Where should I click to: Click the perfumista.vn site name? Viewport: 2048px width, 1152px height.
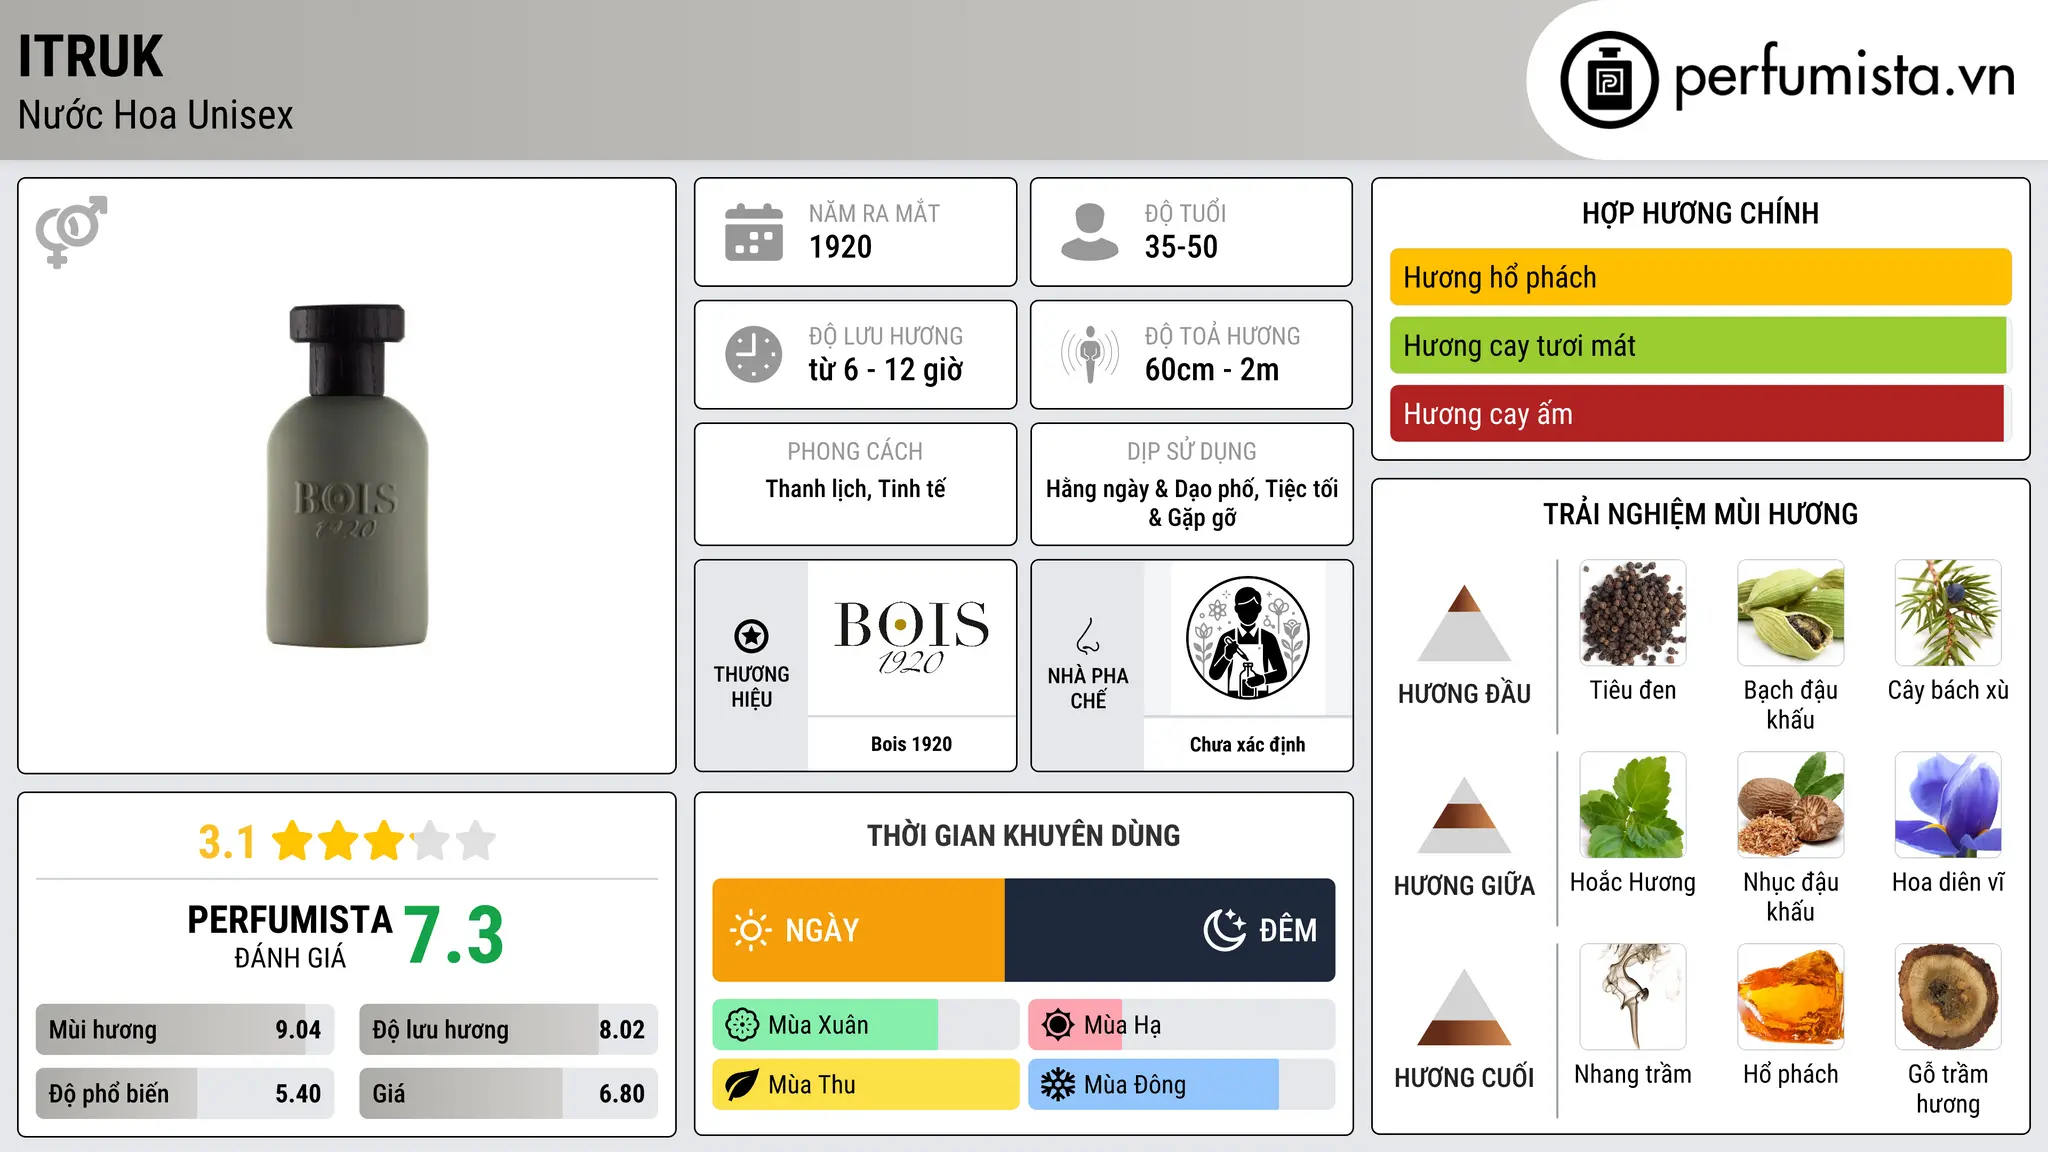pyautogui.click(x=1844, y=76)
